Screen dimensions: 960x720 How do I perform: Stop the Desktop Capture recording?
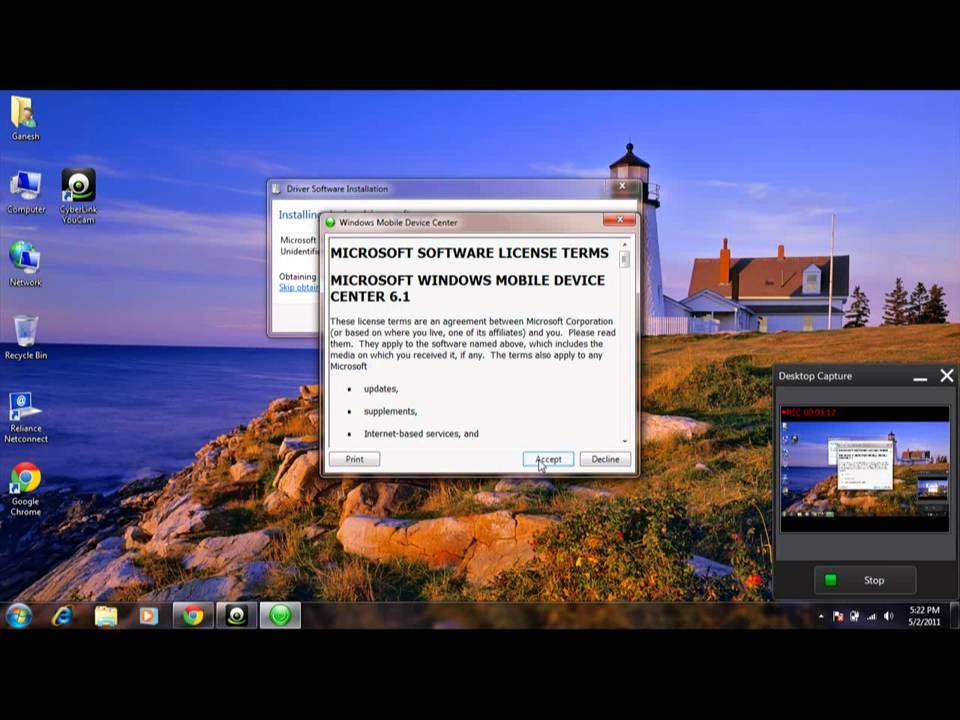[864, 580]
